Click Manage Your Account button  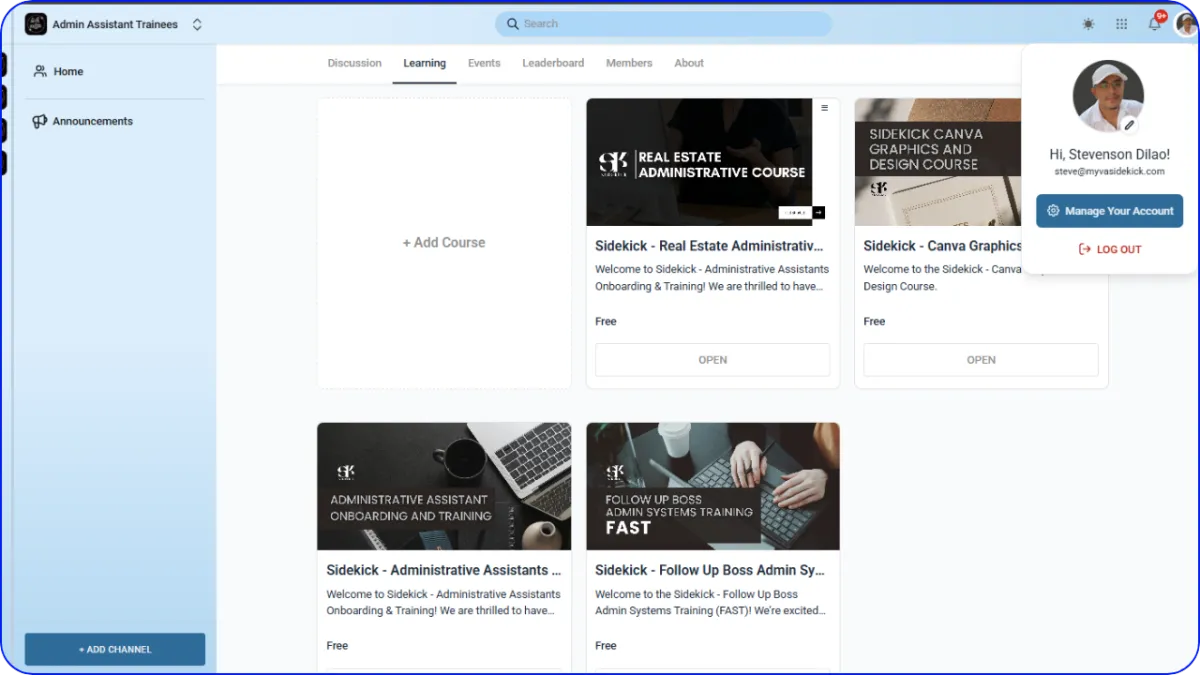pyautogui.click(x=1109, y=211)
